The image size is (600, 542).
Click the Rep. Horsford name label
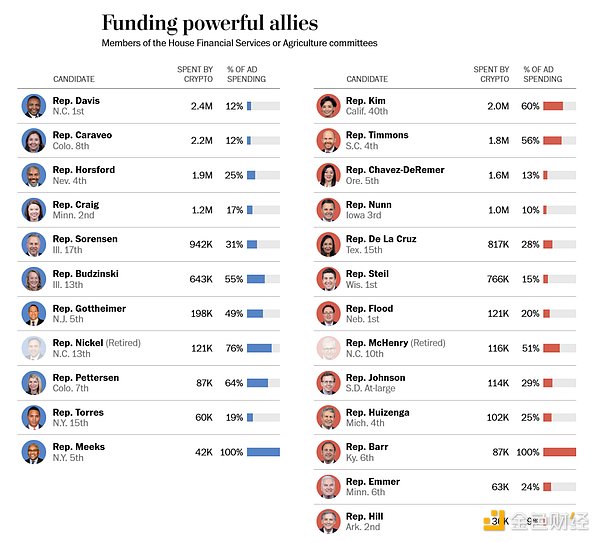point(84,170)
